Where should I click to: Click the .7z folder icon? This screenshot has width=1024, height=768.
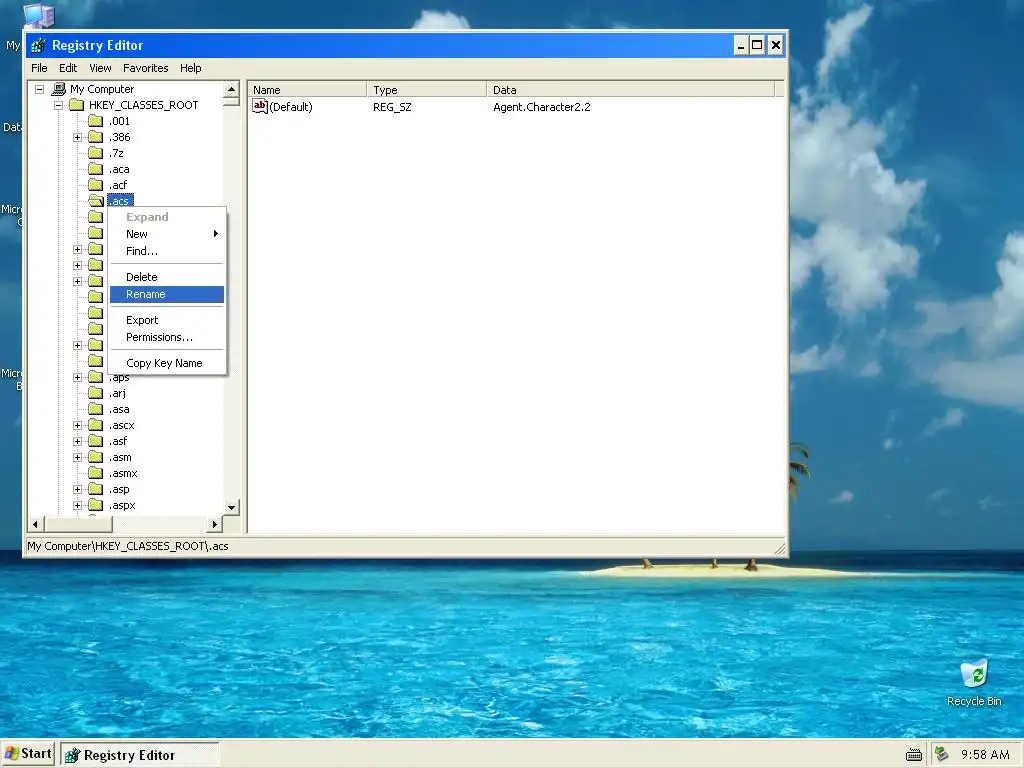(x=96, y=153)
